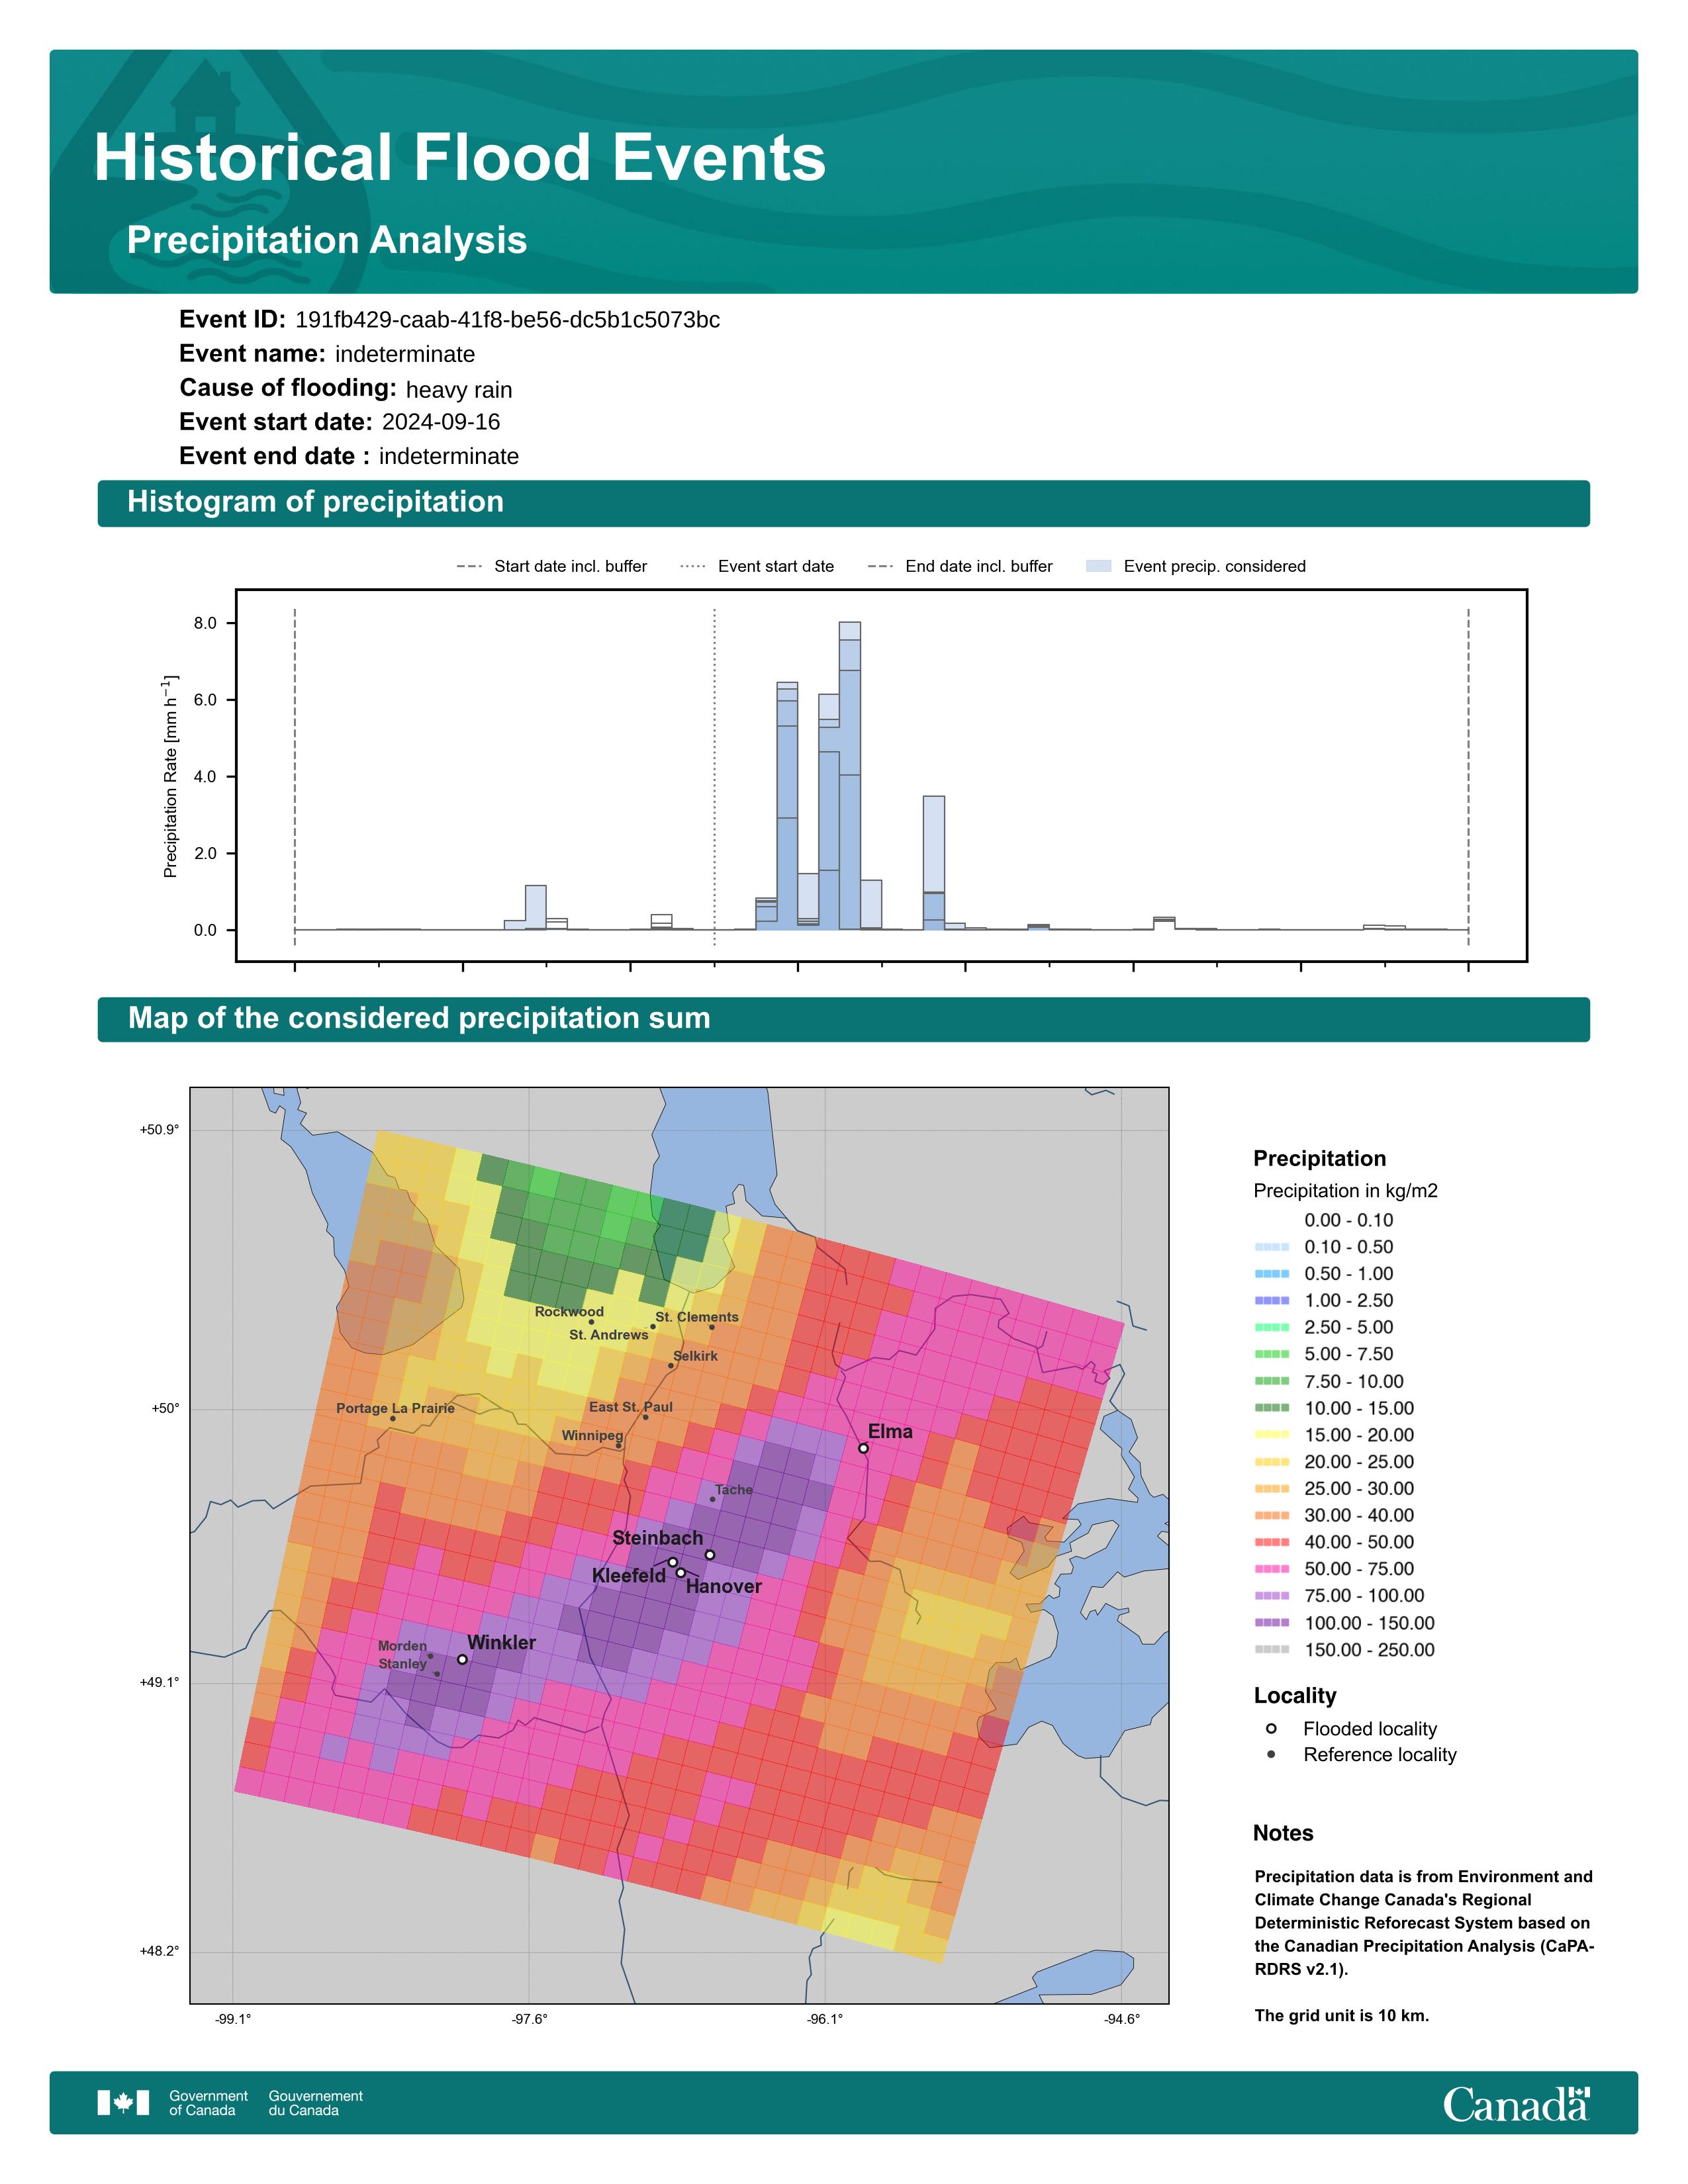Click the 5.00 - 7.50 legend color swatch

point(1272,1354)
